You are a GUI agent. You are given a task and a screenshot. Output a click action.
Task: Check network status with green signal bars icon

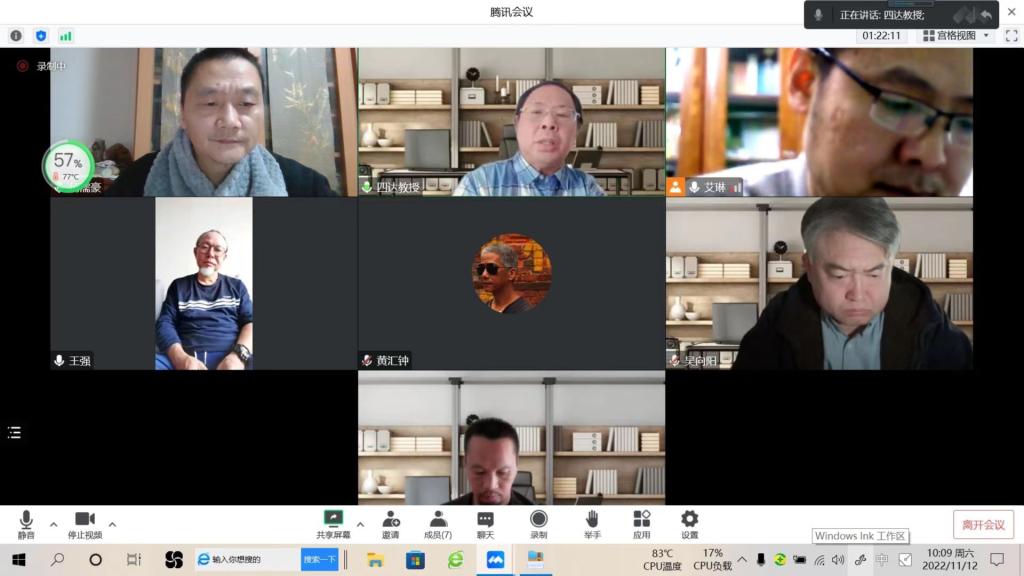[x=66, y=35]
